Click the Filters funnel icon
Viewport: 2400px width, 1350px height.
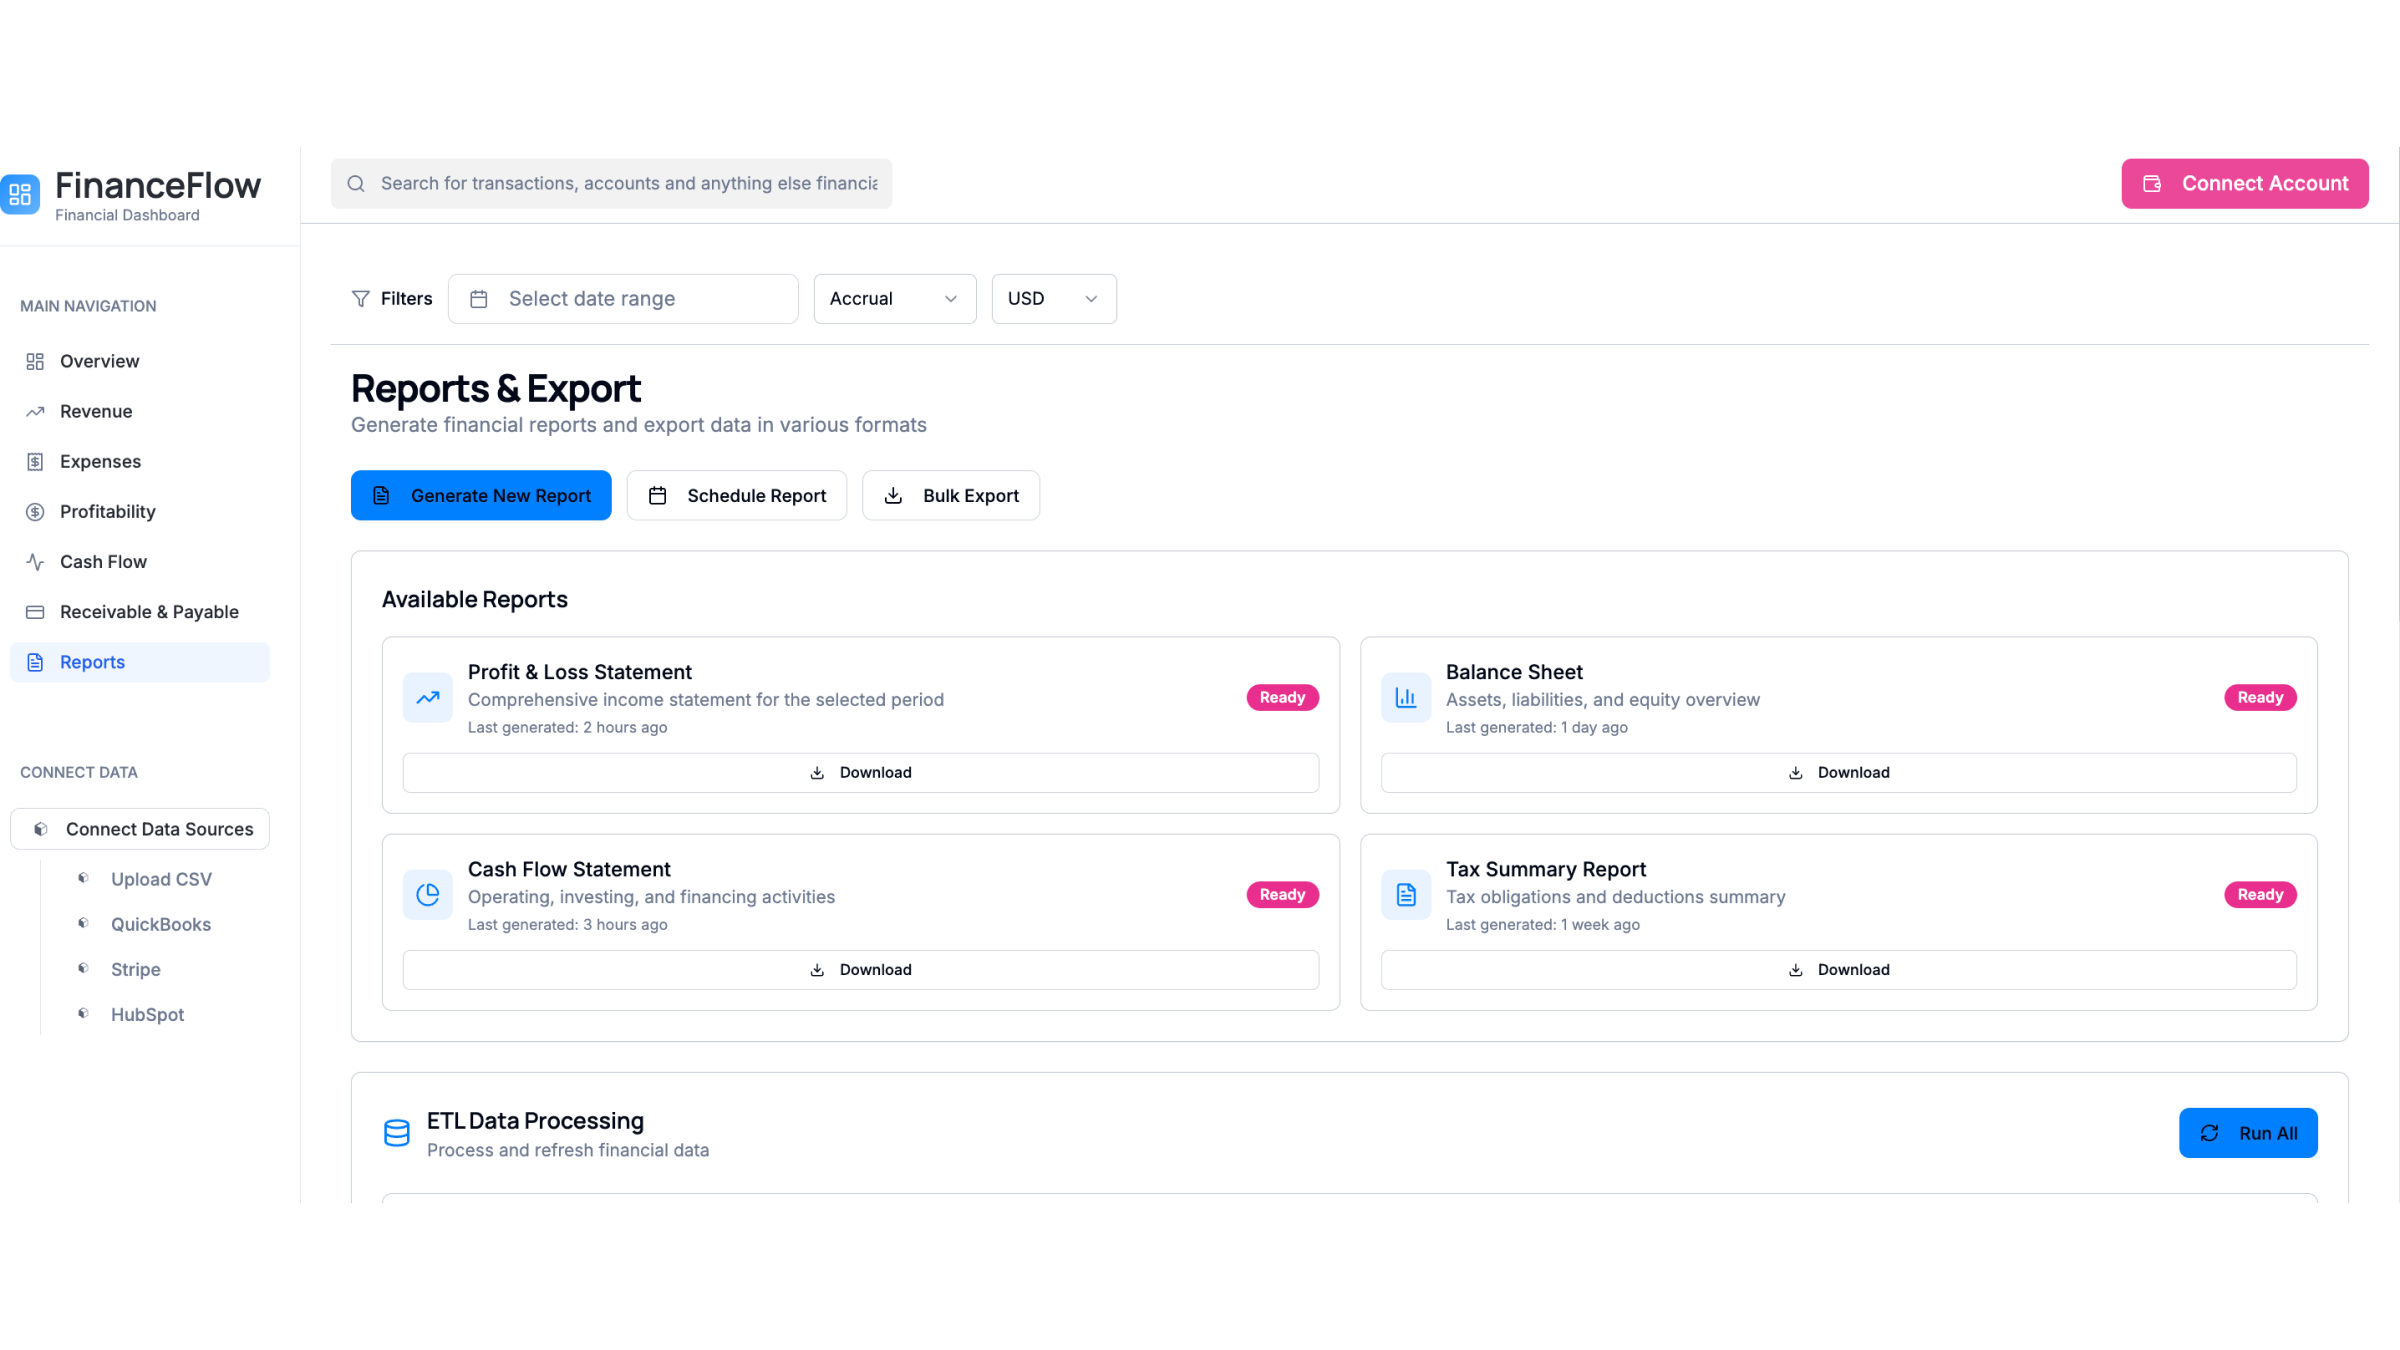pos(361,299)
